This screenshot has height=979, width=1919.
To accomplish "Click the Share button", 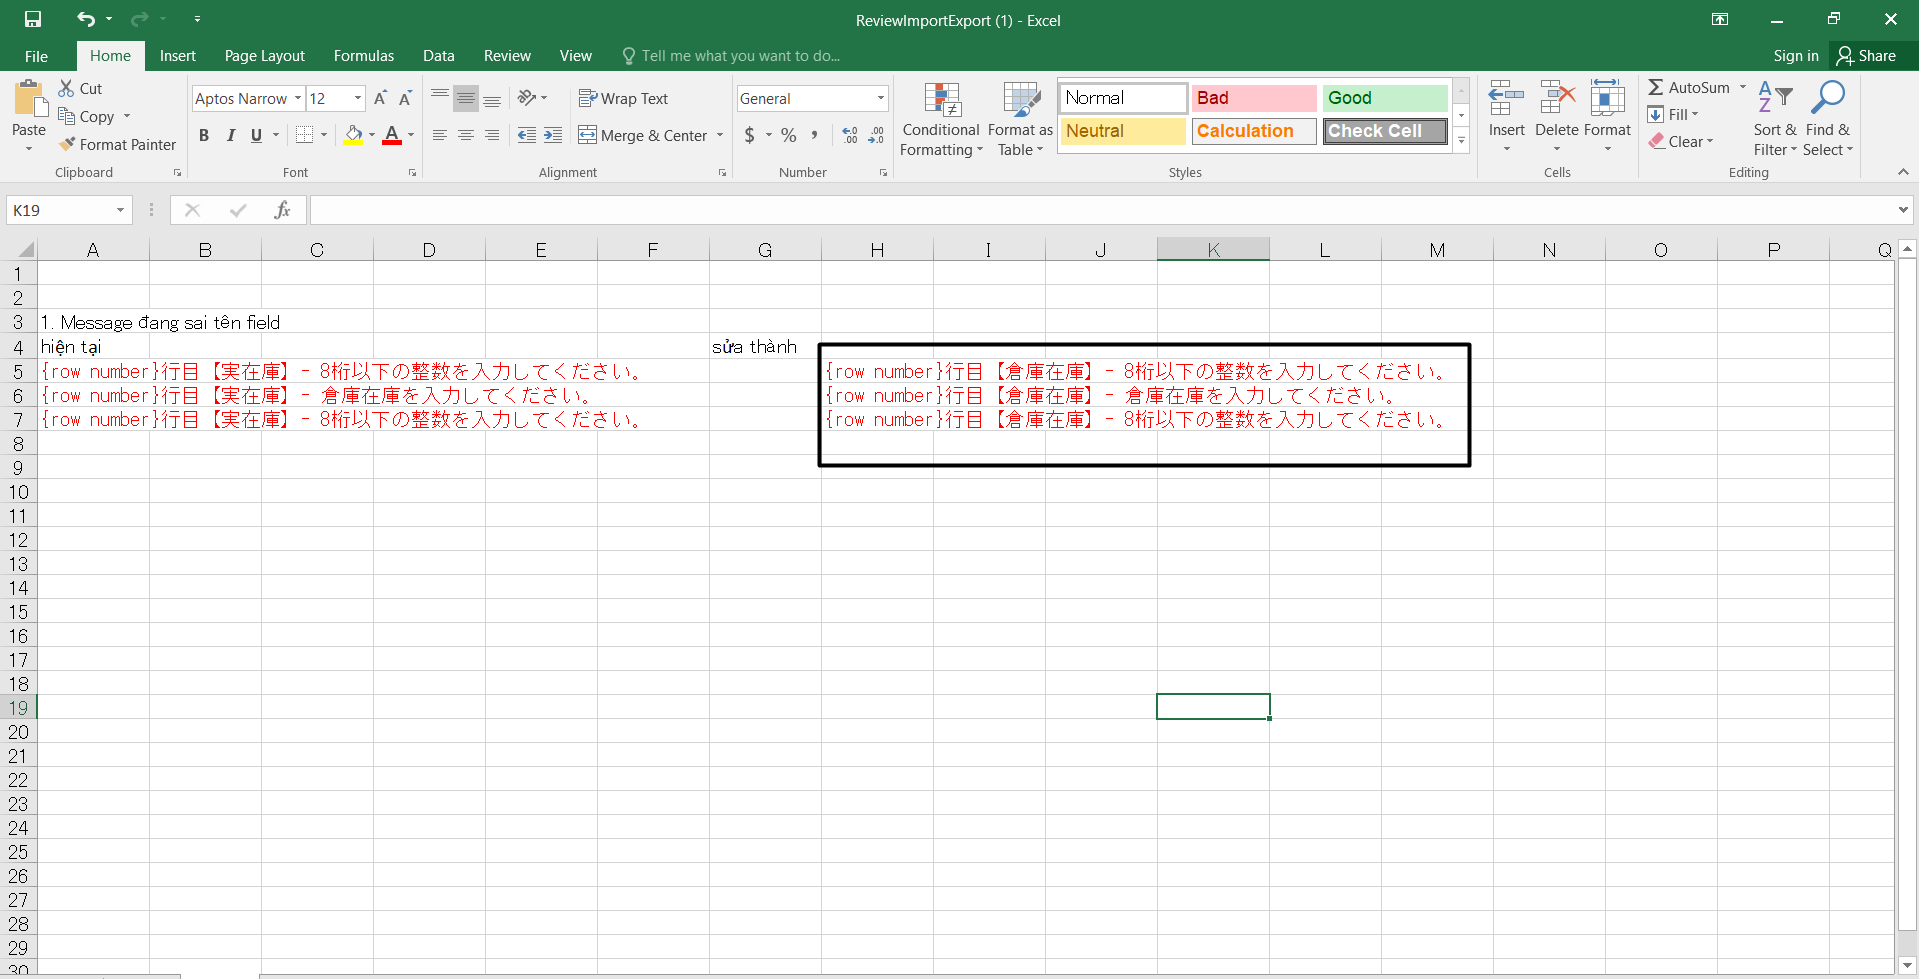I will point(1866,56).
